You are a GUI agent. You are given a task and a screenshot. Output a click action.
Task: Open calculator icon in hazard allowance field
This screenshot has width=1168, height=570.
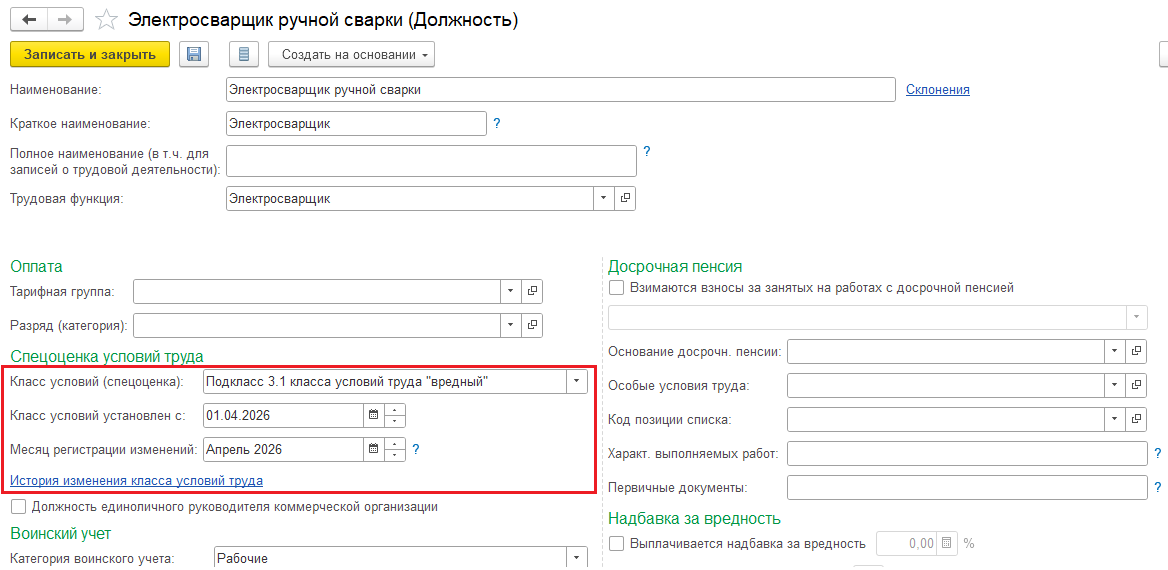947,544
